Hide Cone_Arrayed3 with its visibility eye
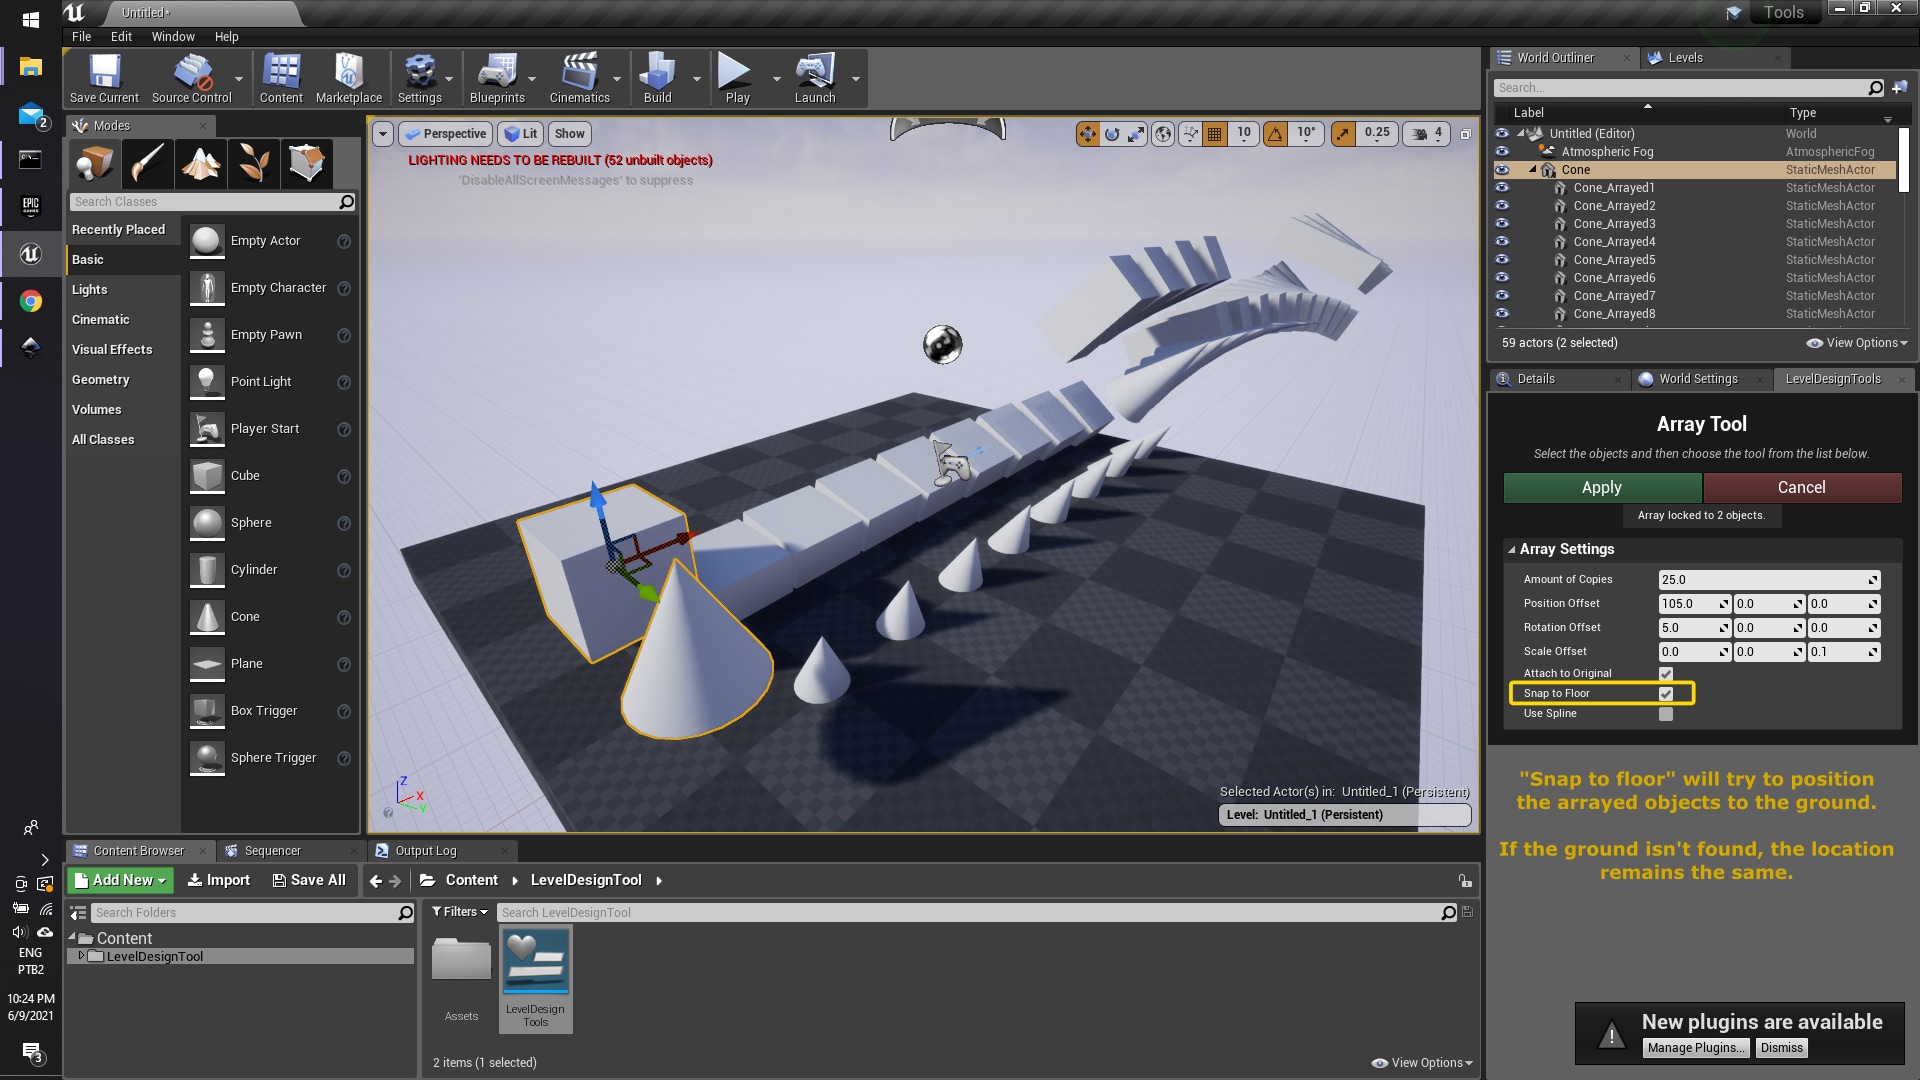The width and height of the screenshot is (1920, 1080). click(1502, 224)
